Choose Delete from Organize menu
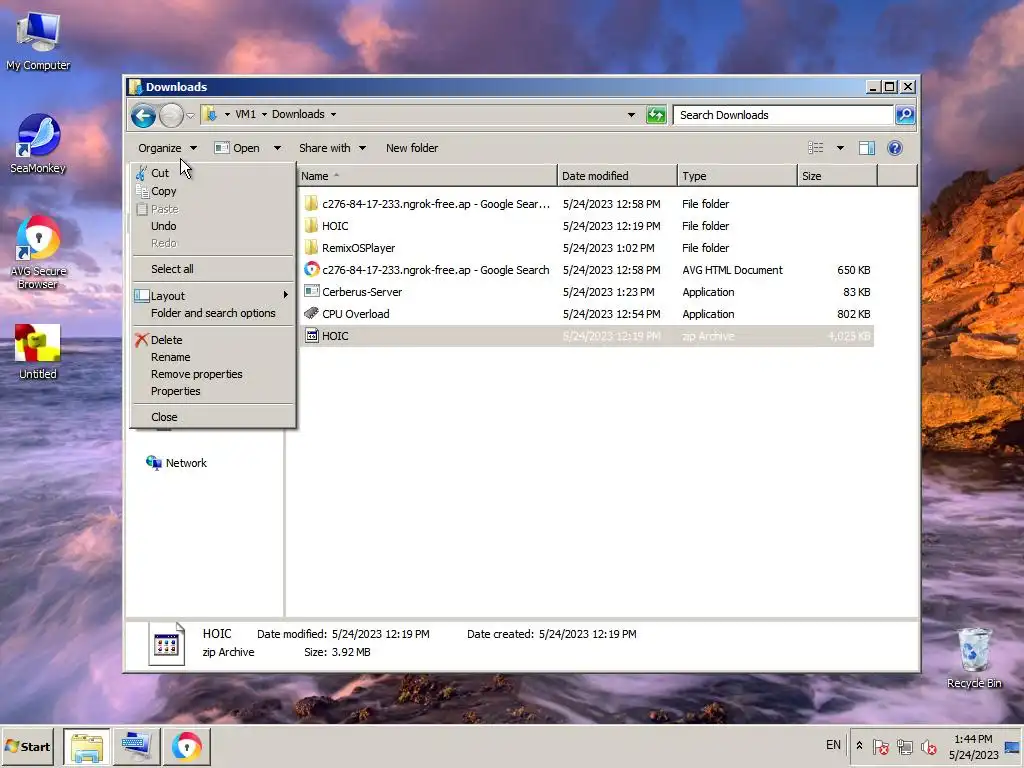Image resolution: width=1024 pixels, height=768 pixels. [x=213, y=340]
